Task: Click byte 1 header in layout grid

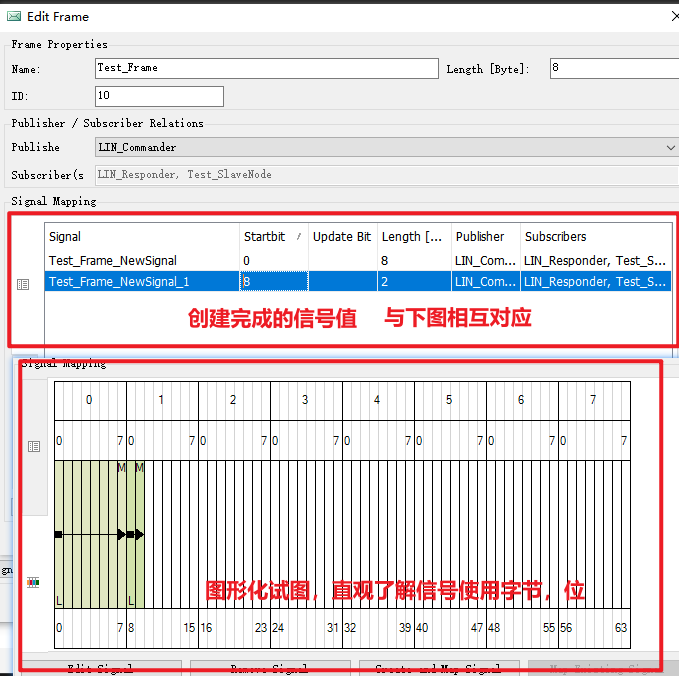Action: pos(162,400)
